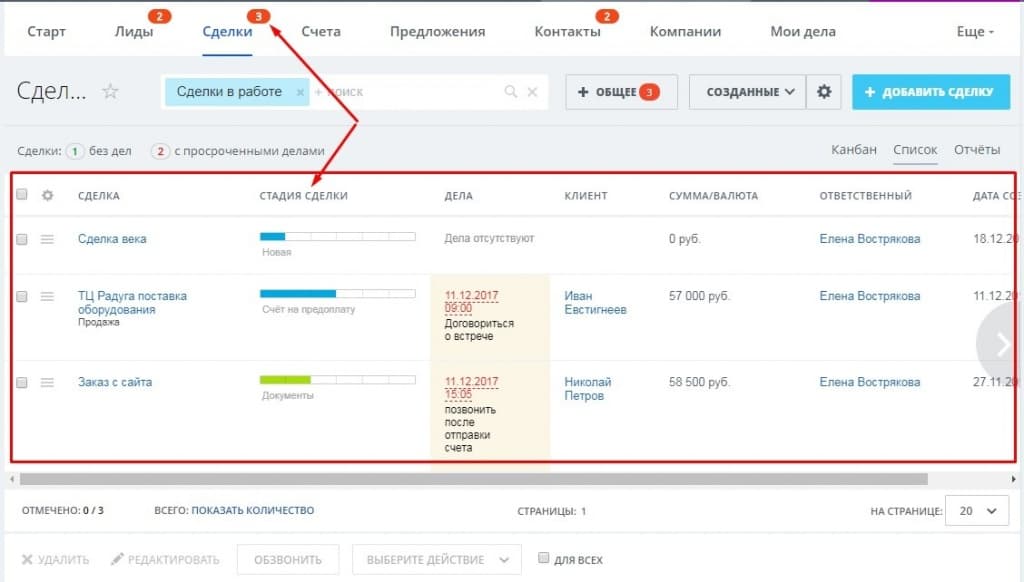
Task: Enable the 'Для всех' checkbox
Action: click(x=544, y=559)
